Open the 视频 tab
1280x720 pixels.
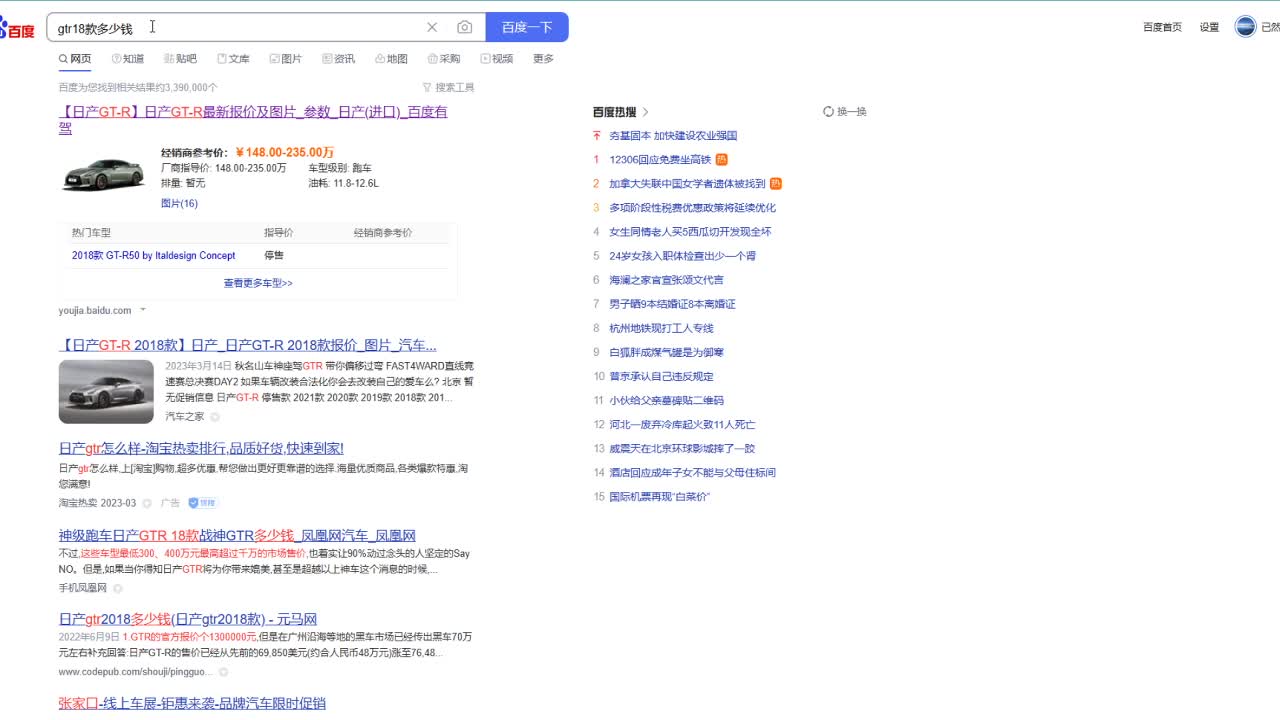point(496,59)
